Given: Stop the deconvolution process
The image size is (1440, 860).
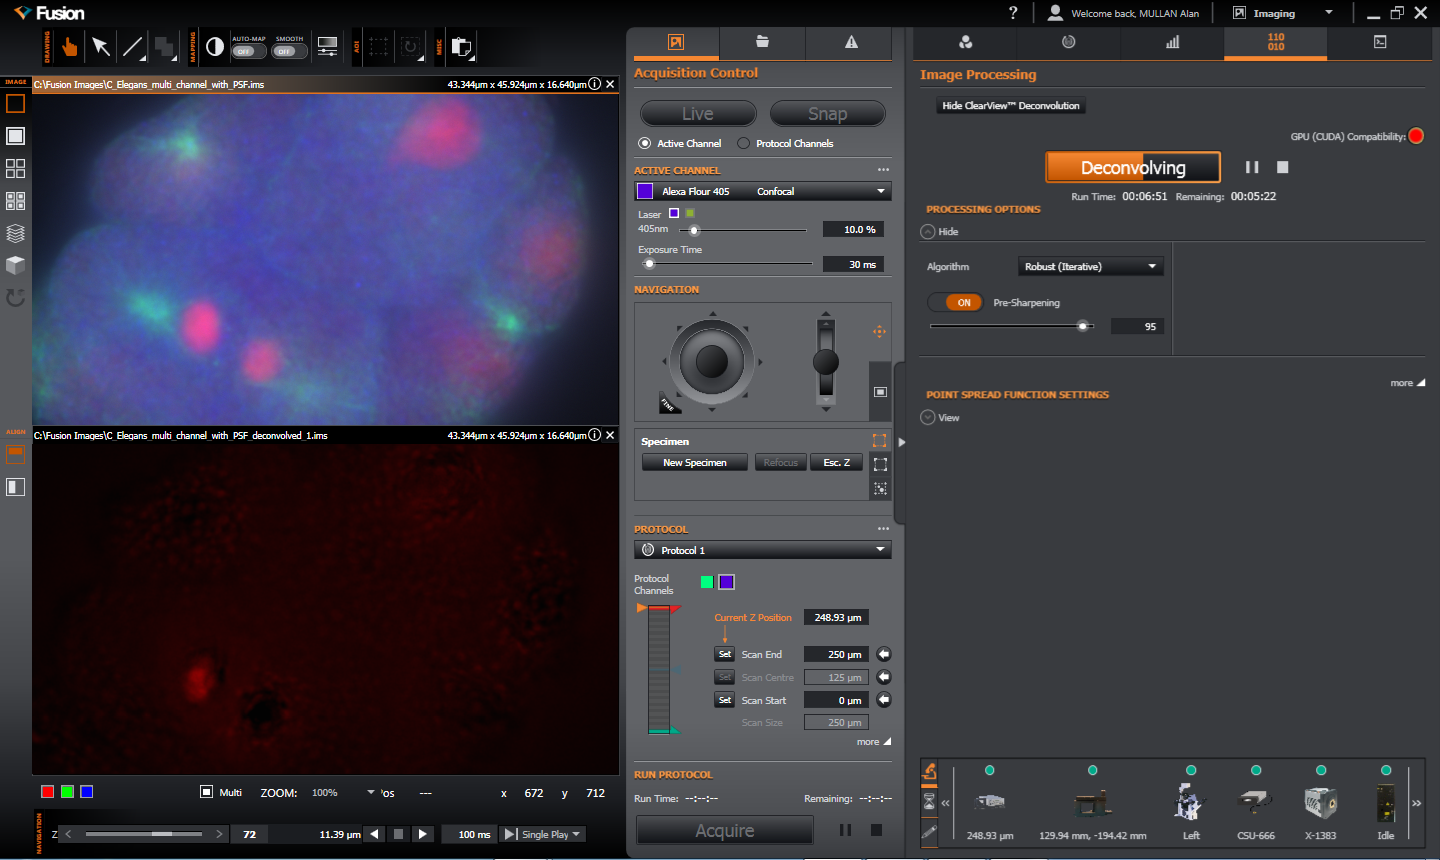Looking at the screenshot, I should (1282, 167).
